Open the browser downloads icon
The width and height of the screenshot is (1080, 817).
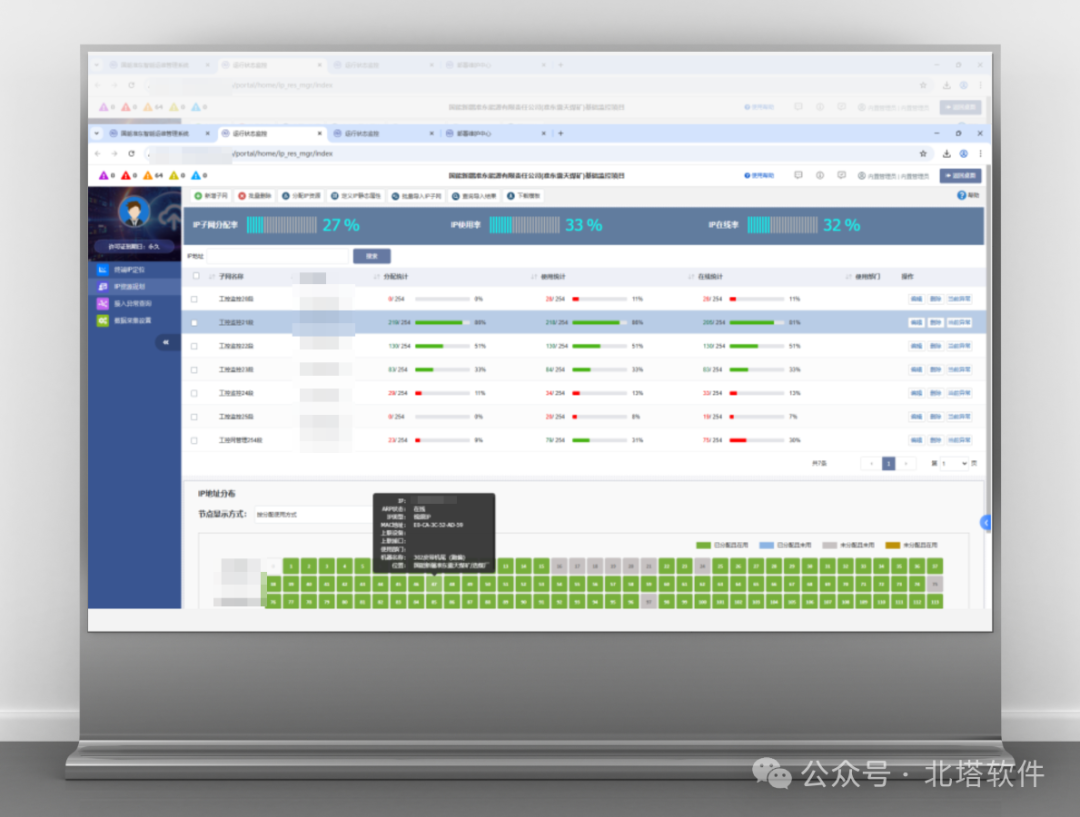pos(946,154)
